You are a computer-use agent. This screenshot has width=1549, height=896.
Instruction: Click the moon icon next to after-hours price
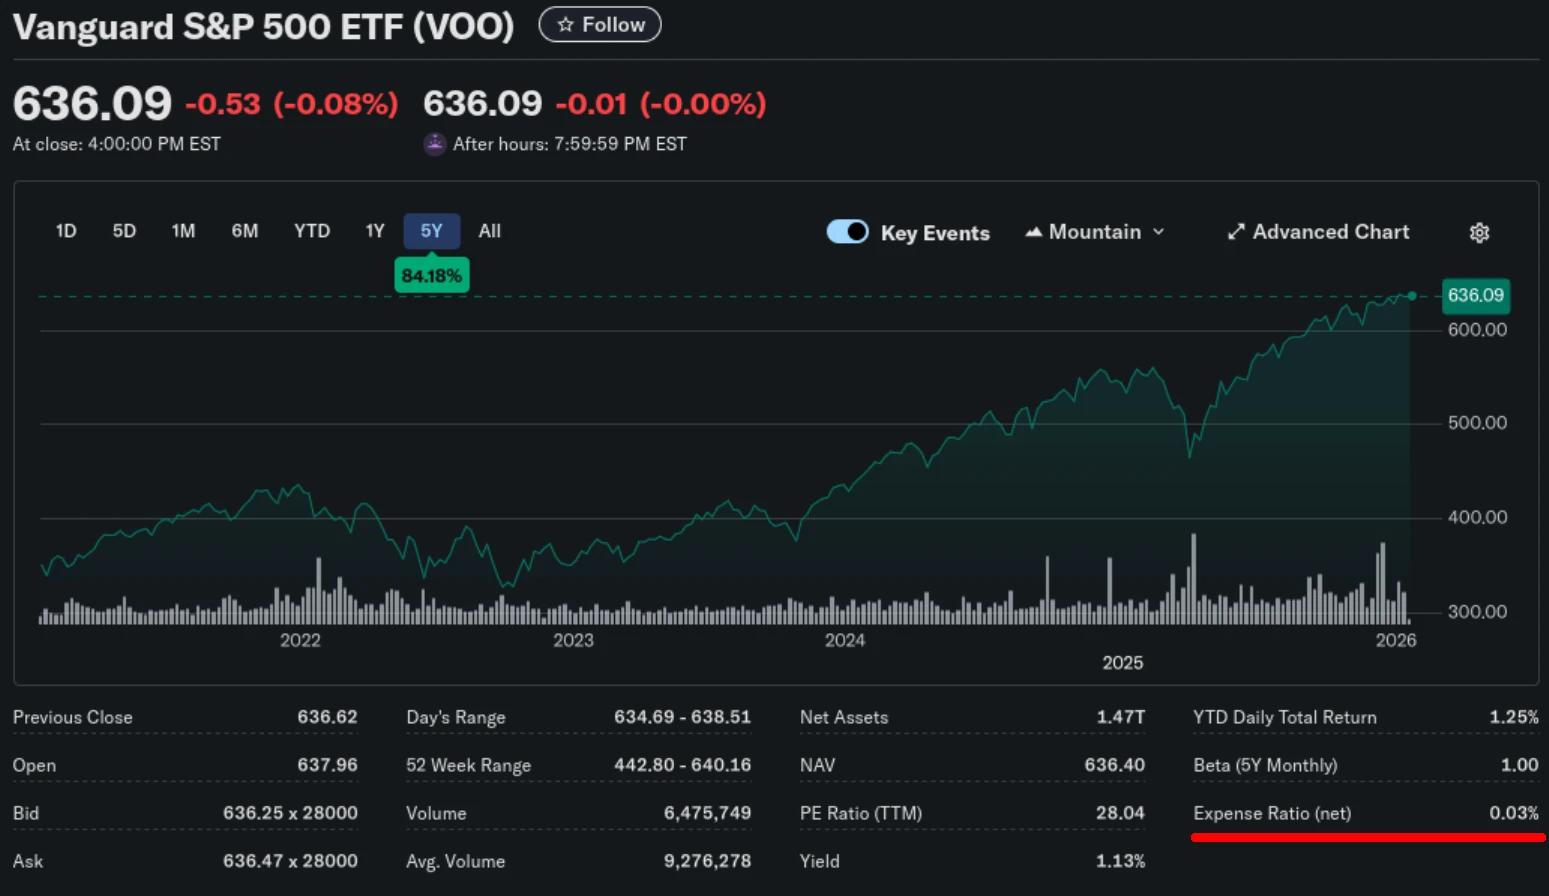coord(434,144)
